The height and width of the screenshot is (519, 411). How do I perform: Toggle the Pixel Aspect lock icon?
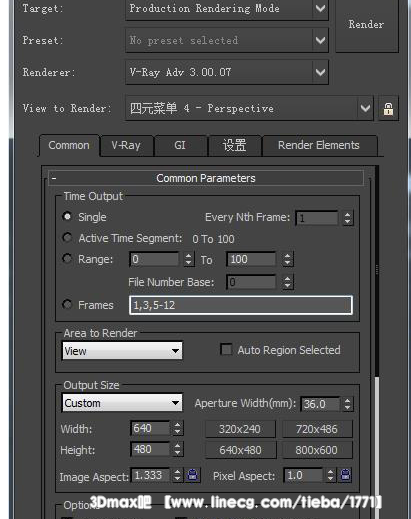coord(346,475)
